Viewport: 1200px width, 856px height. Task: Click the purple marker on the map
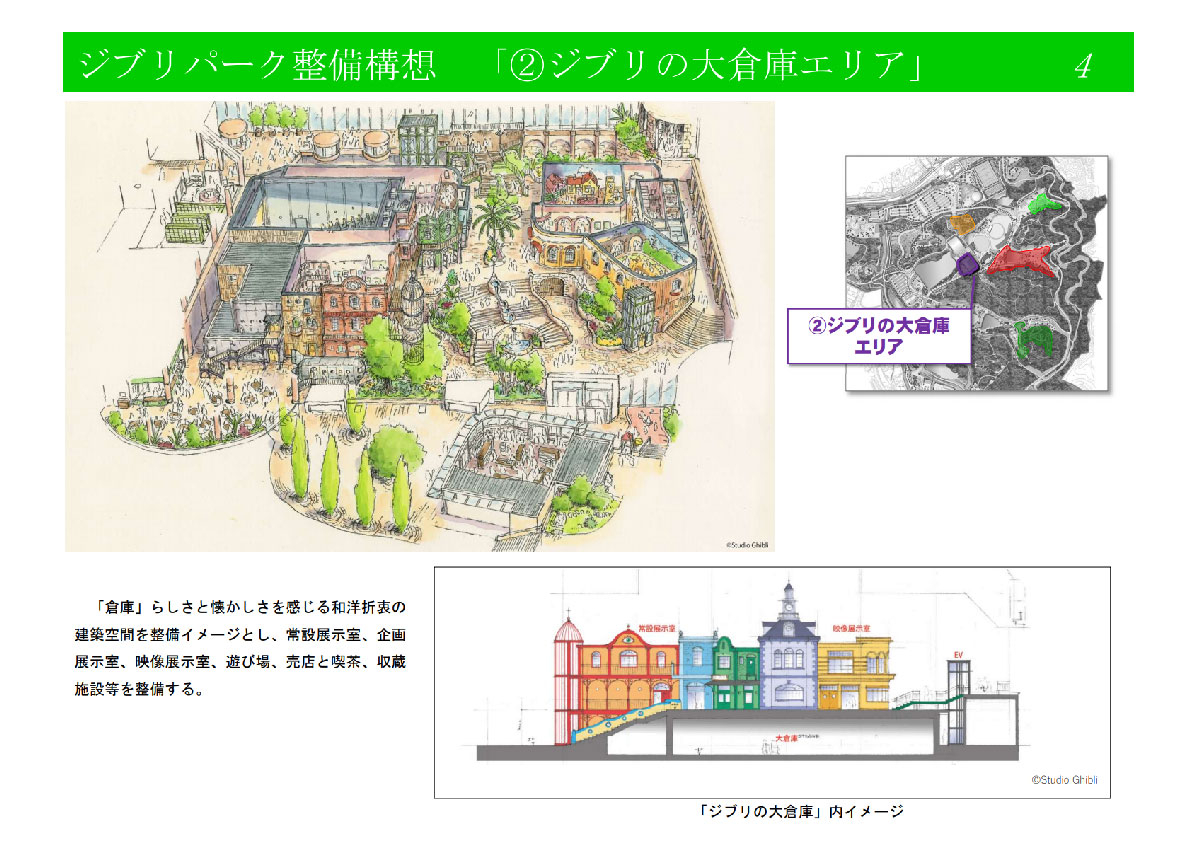(966, 265)
